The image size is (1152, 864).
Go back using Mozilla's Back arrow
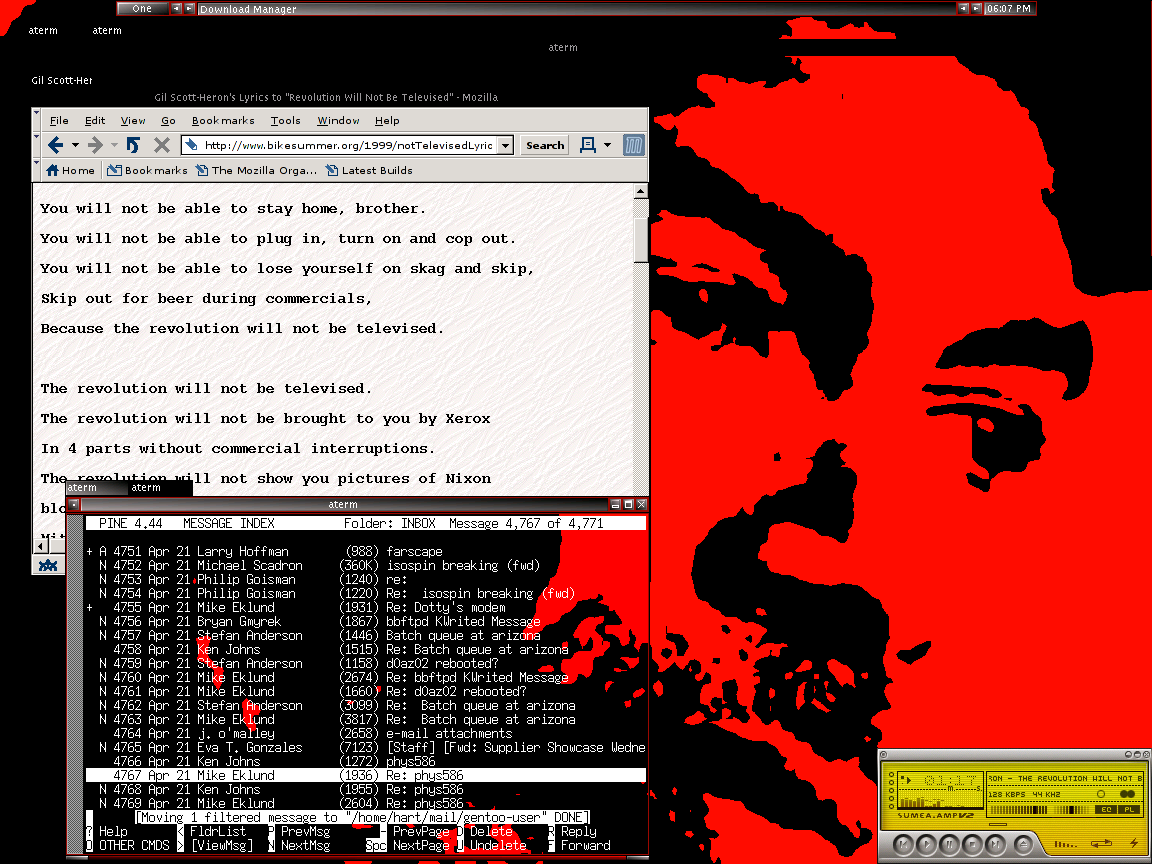(x=55, y=145)
